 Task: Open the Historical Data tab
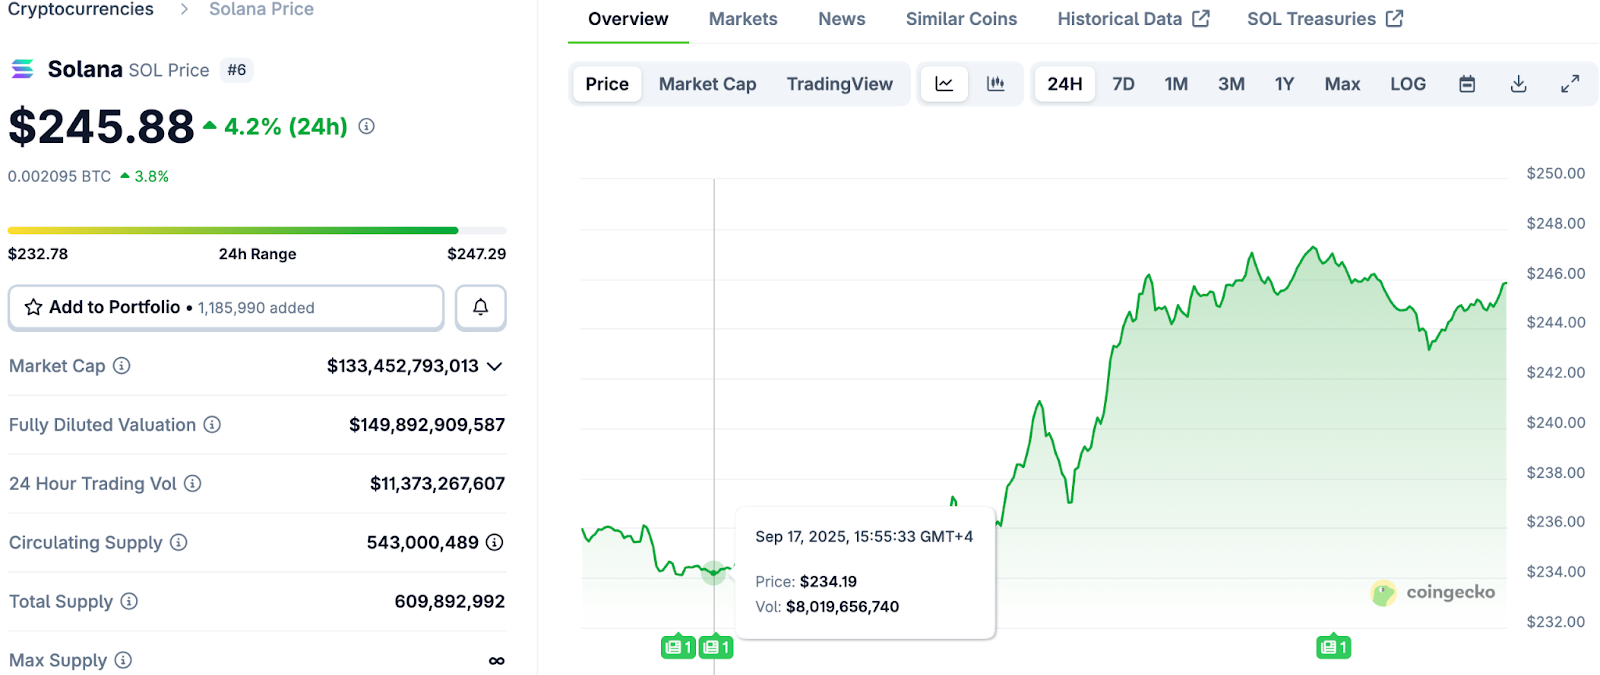tap(1133, 19)
